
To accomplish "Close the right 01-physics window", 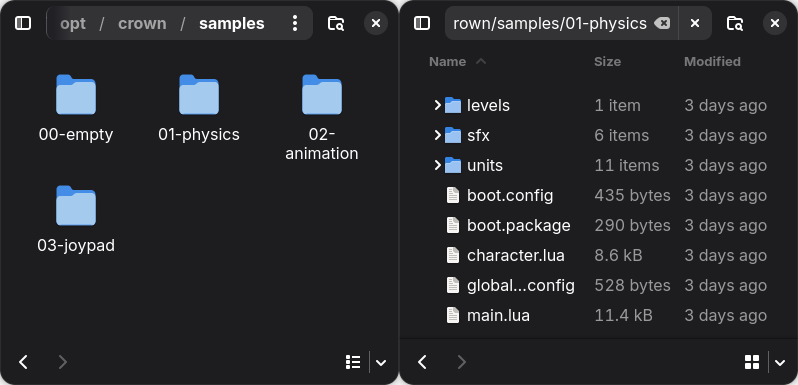I will point(775,23).
